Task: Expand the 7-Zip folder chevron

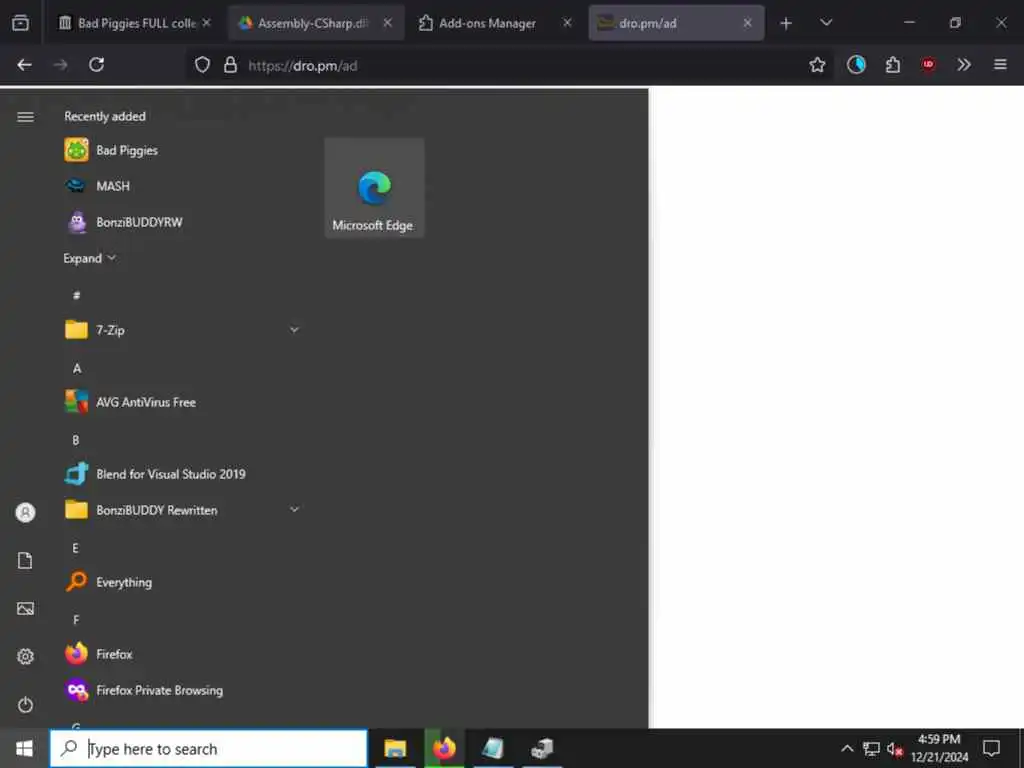Action: [294, 330]
